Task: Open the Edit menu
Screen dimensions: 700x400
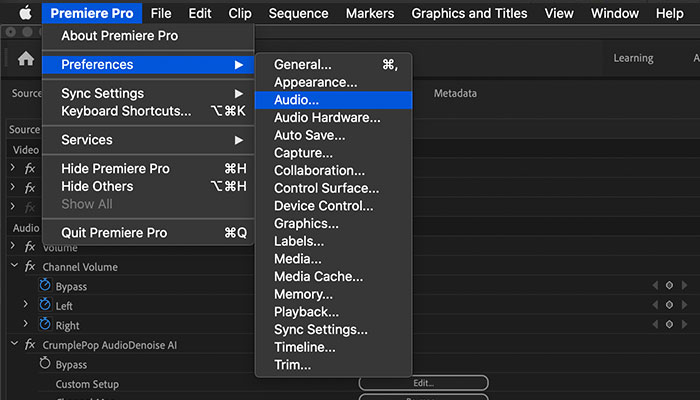Action: (200, 13)
